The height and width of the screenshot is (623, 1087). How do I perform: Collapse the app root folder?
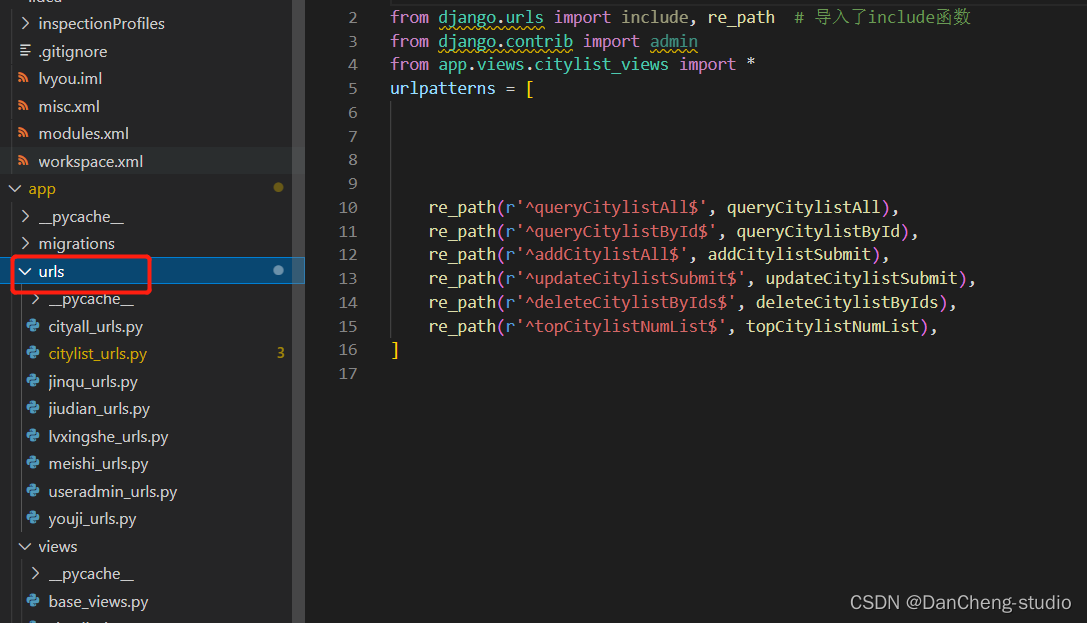click(x=14, y=189)
